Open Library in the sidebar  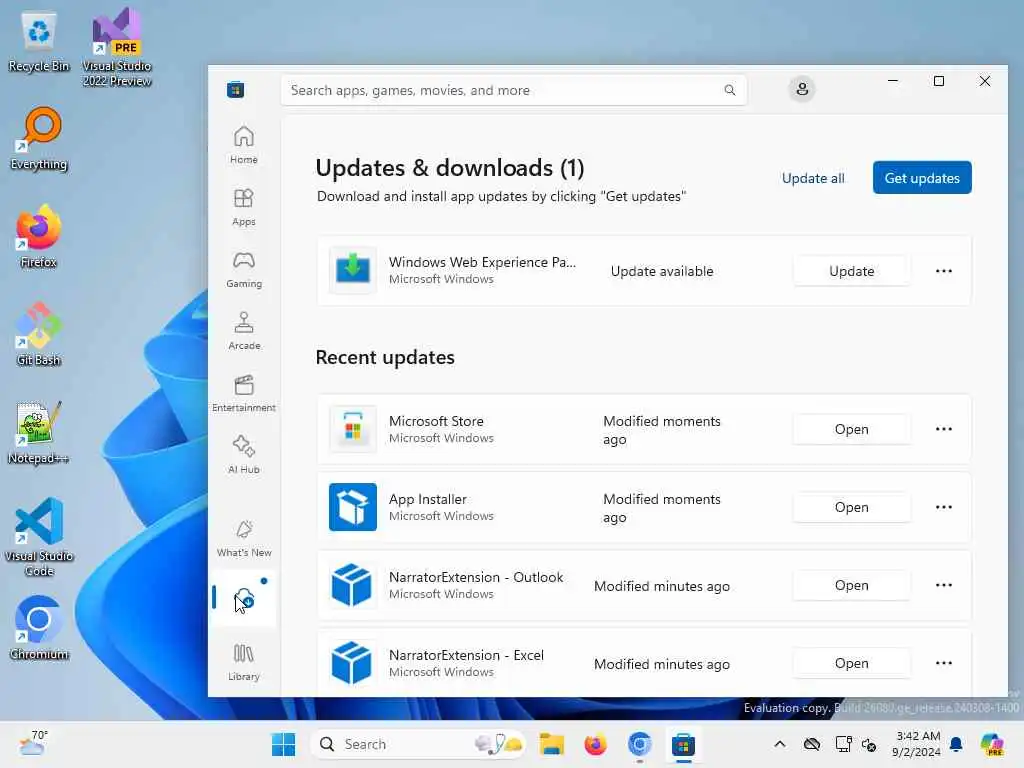tap(244, 662)
